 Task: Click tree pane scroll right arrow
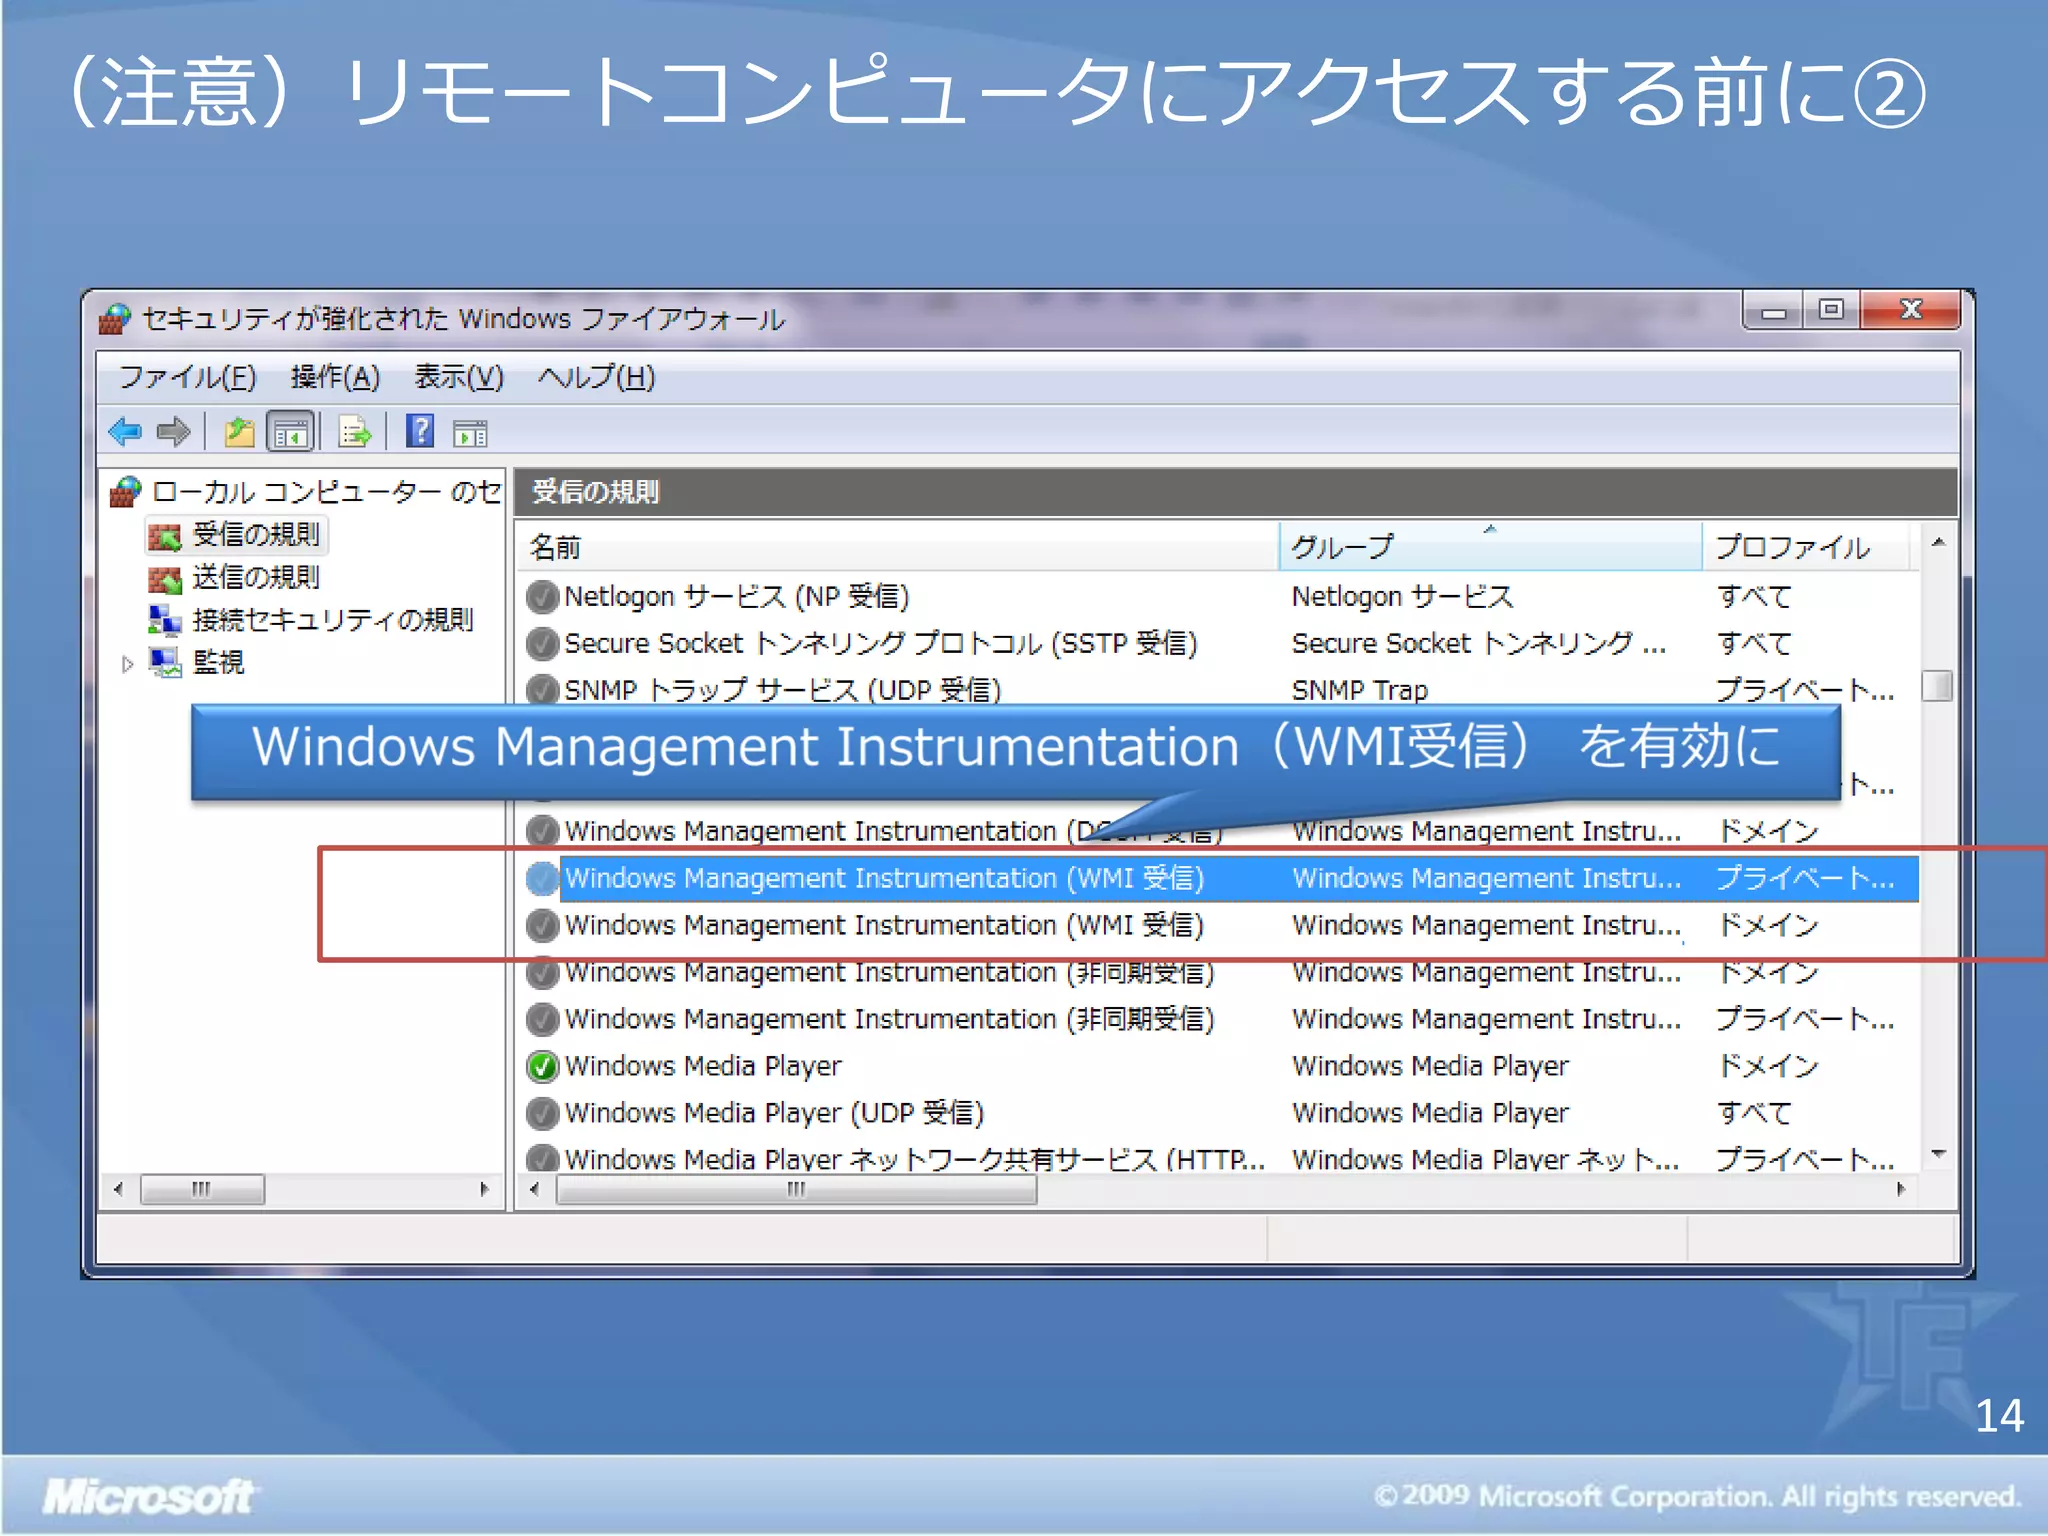[x=485, y=1190]
